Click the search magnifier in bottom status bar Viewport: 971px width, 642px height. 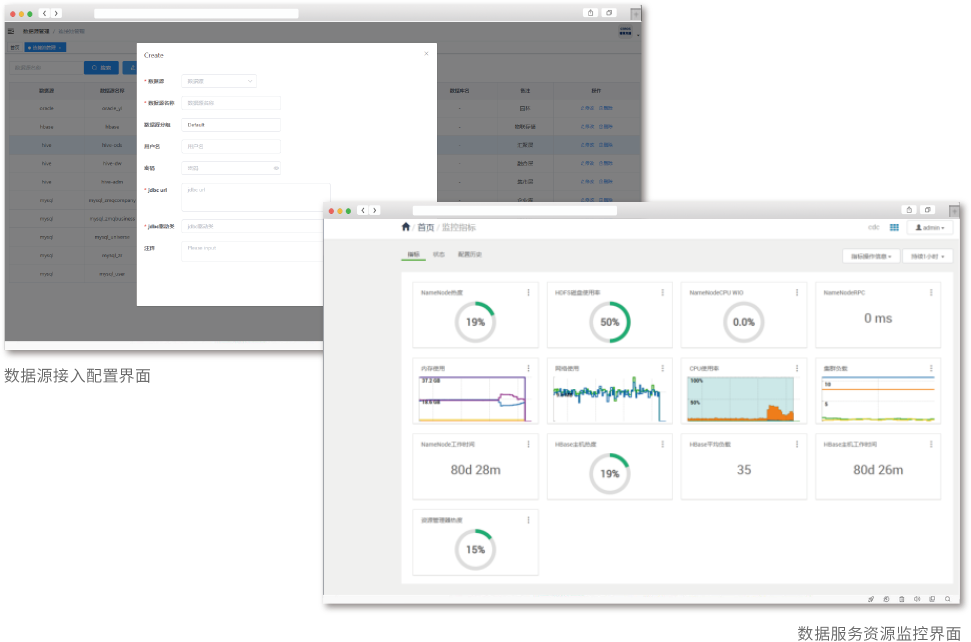pos(948,599)
